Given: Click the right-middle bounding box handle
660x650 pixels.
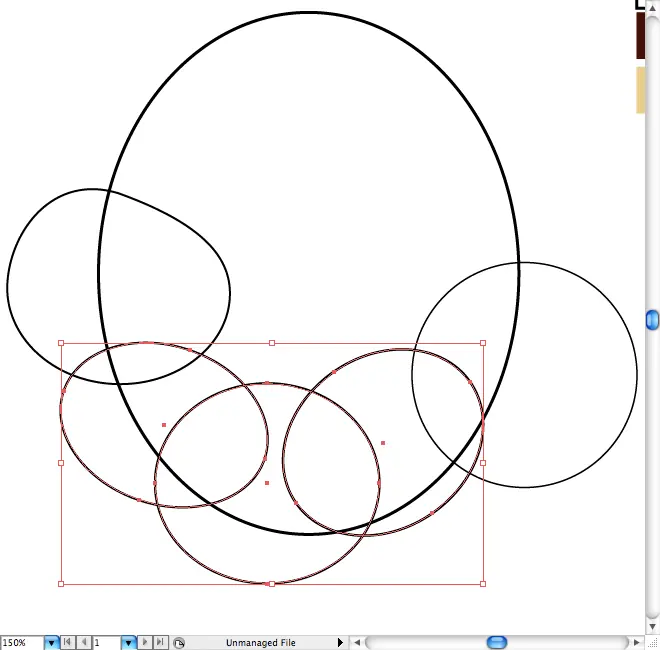Looking at the screenshot, I should [483, 463].
